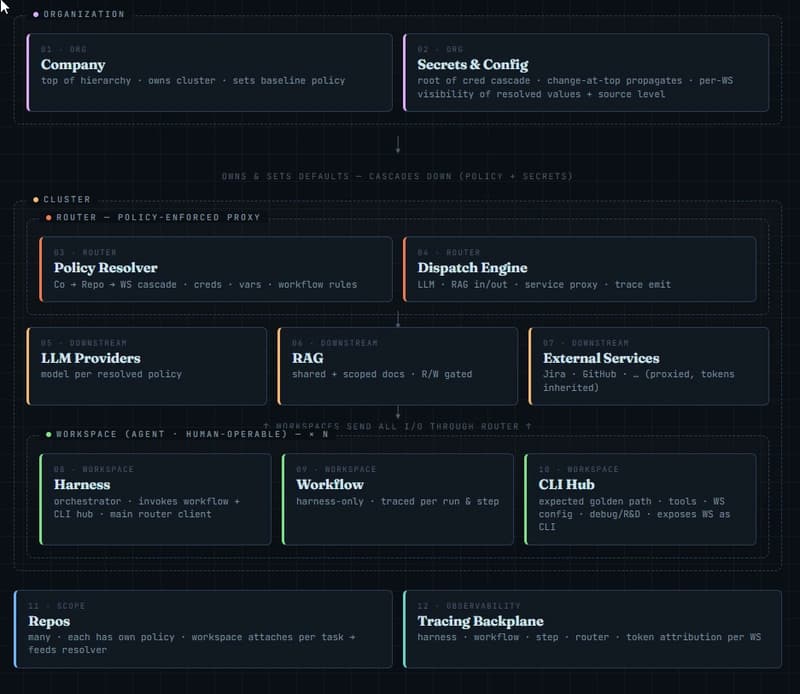This screenshot has width=800, height=694.
Task: Open the Repos scope card
Action: pos(203,628)
